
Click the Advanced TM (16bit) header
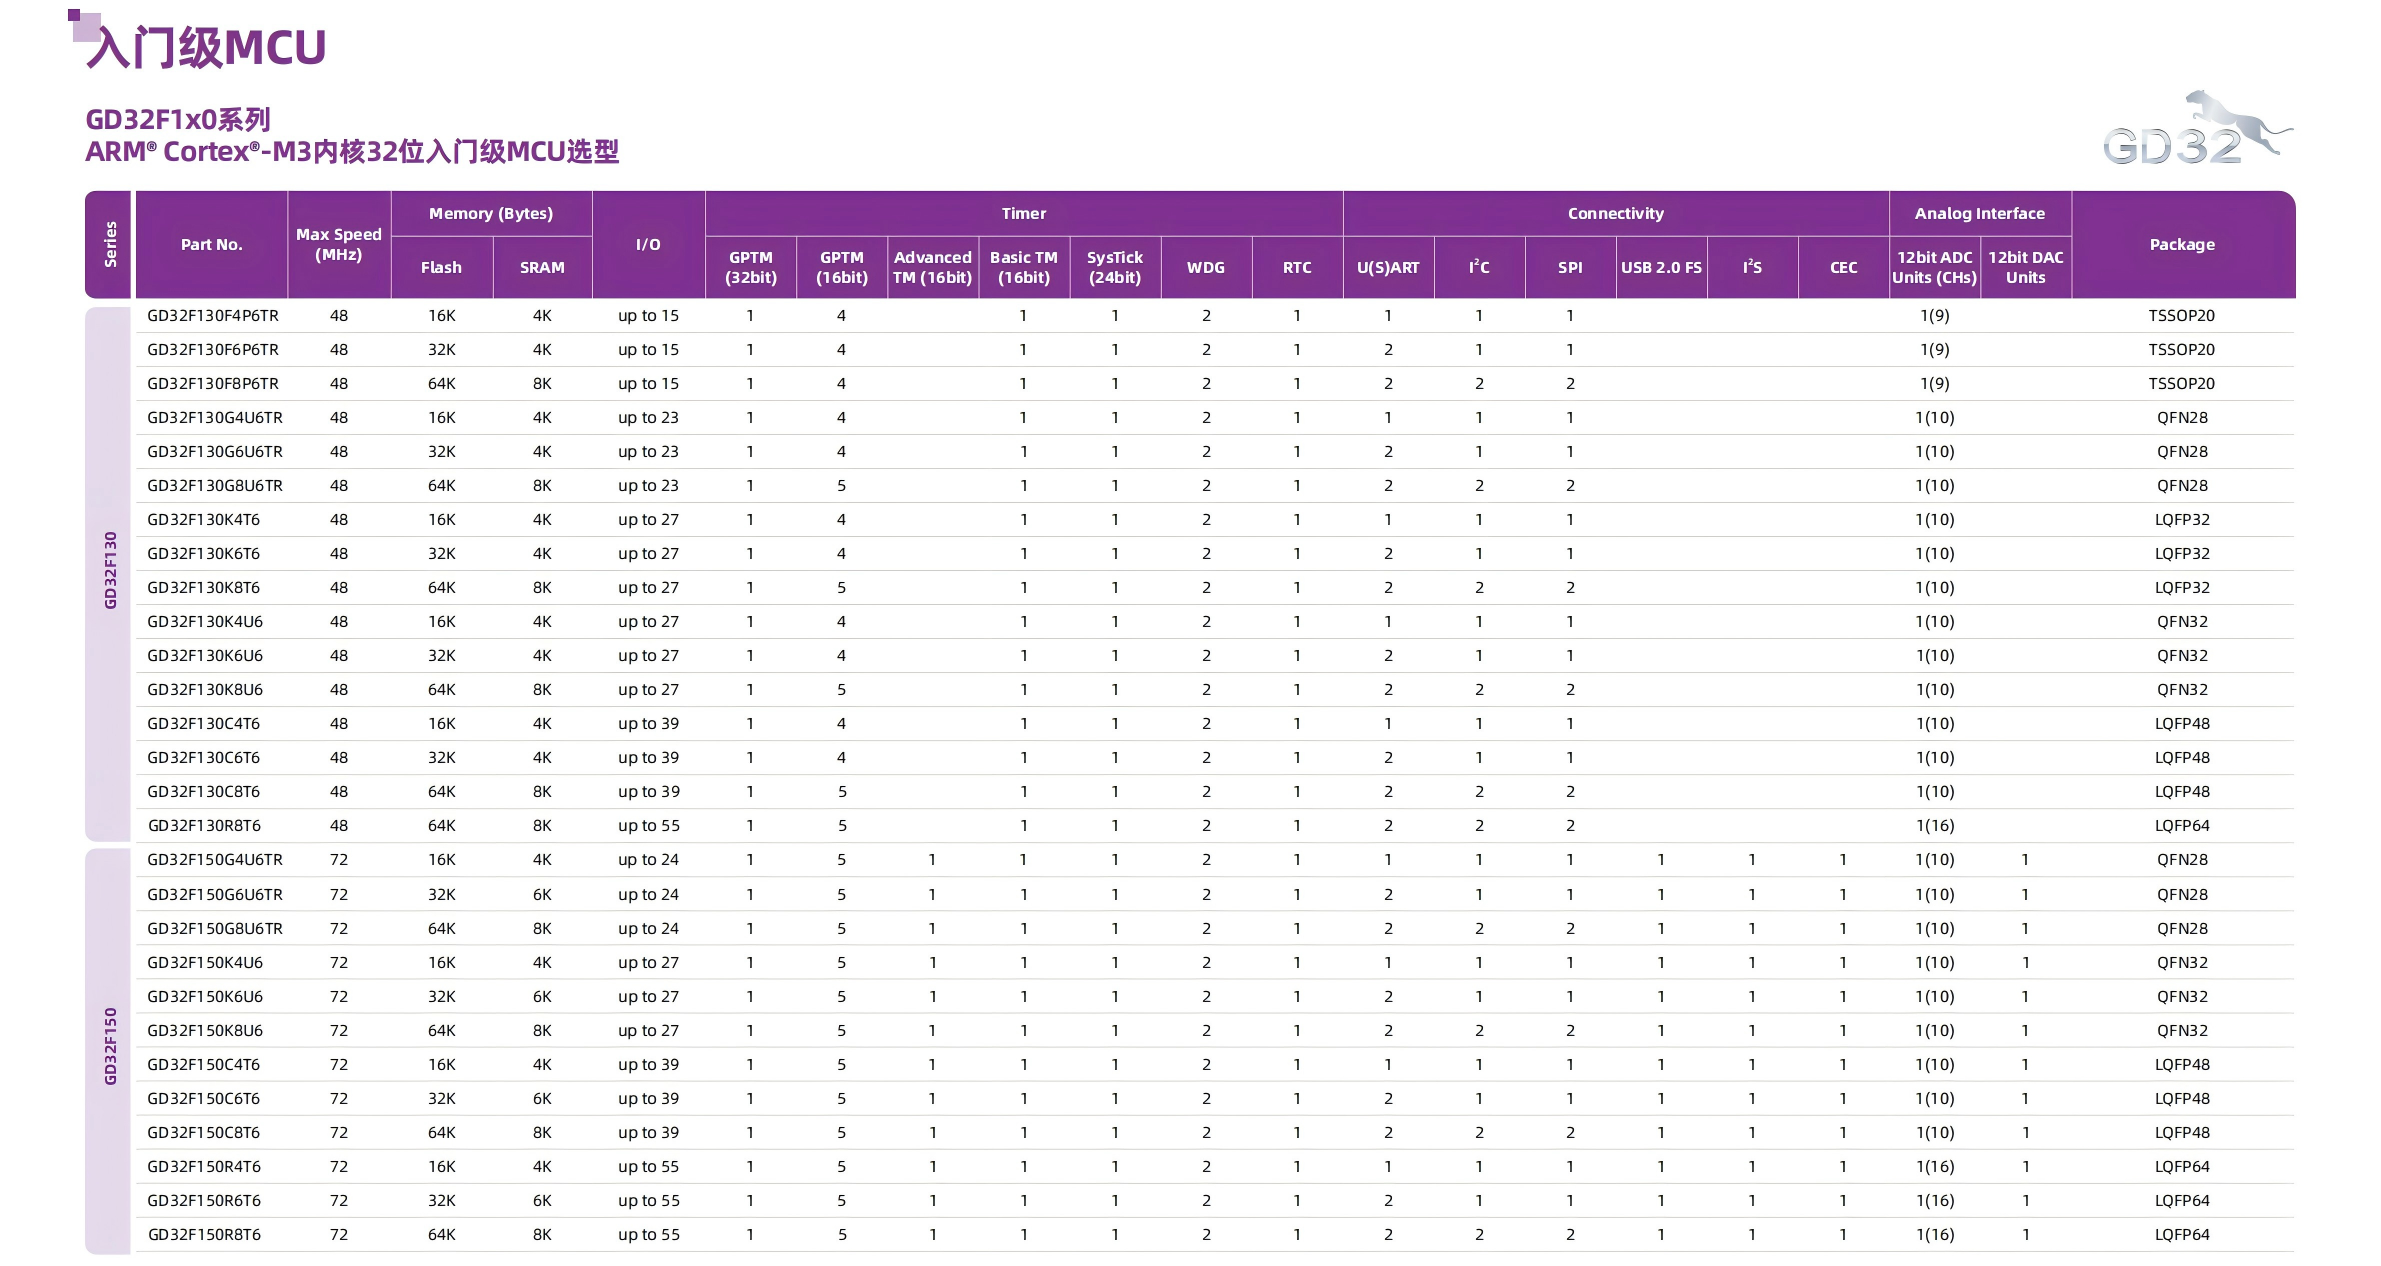[932, 268]
